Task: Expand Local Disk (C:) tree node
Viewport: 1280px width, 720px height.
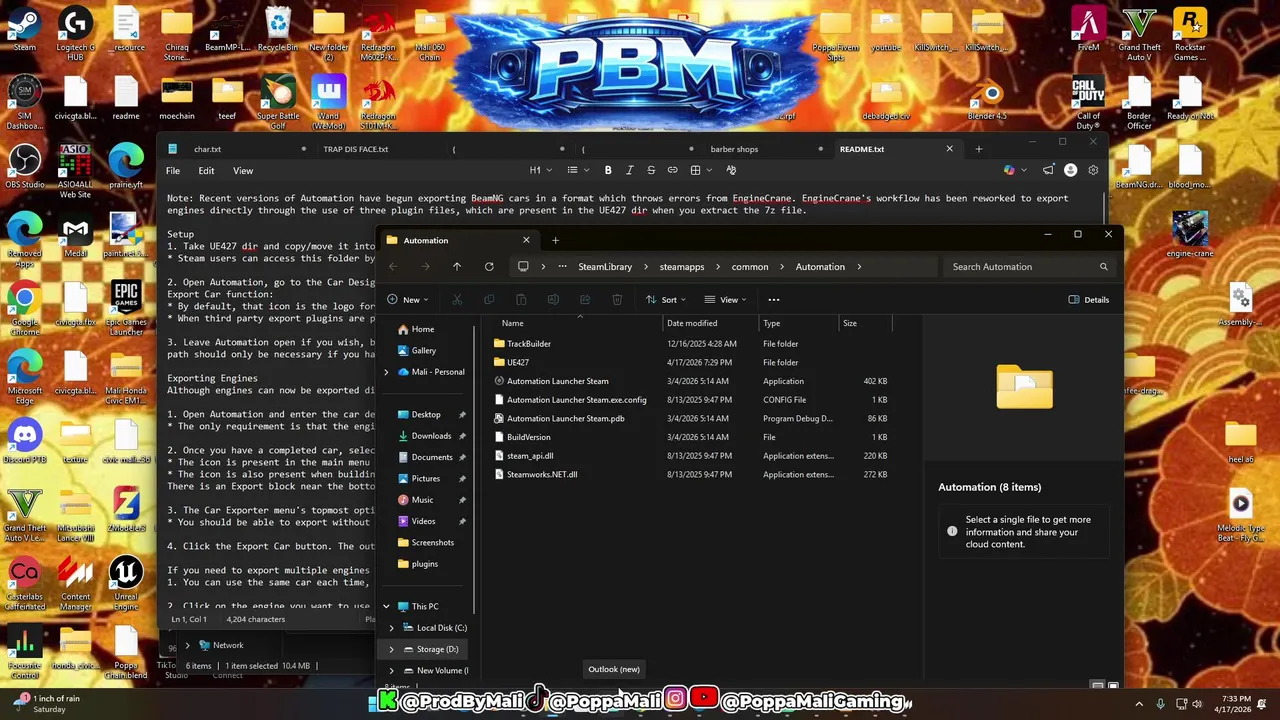Action: 391,628
